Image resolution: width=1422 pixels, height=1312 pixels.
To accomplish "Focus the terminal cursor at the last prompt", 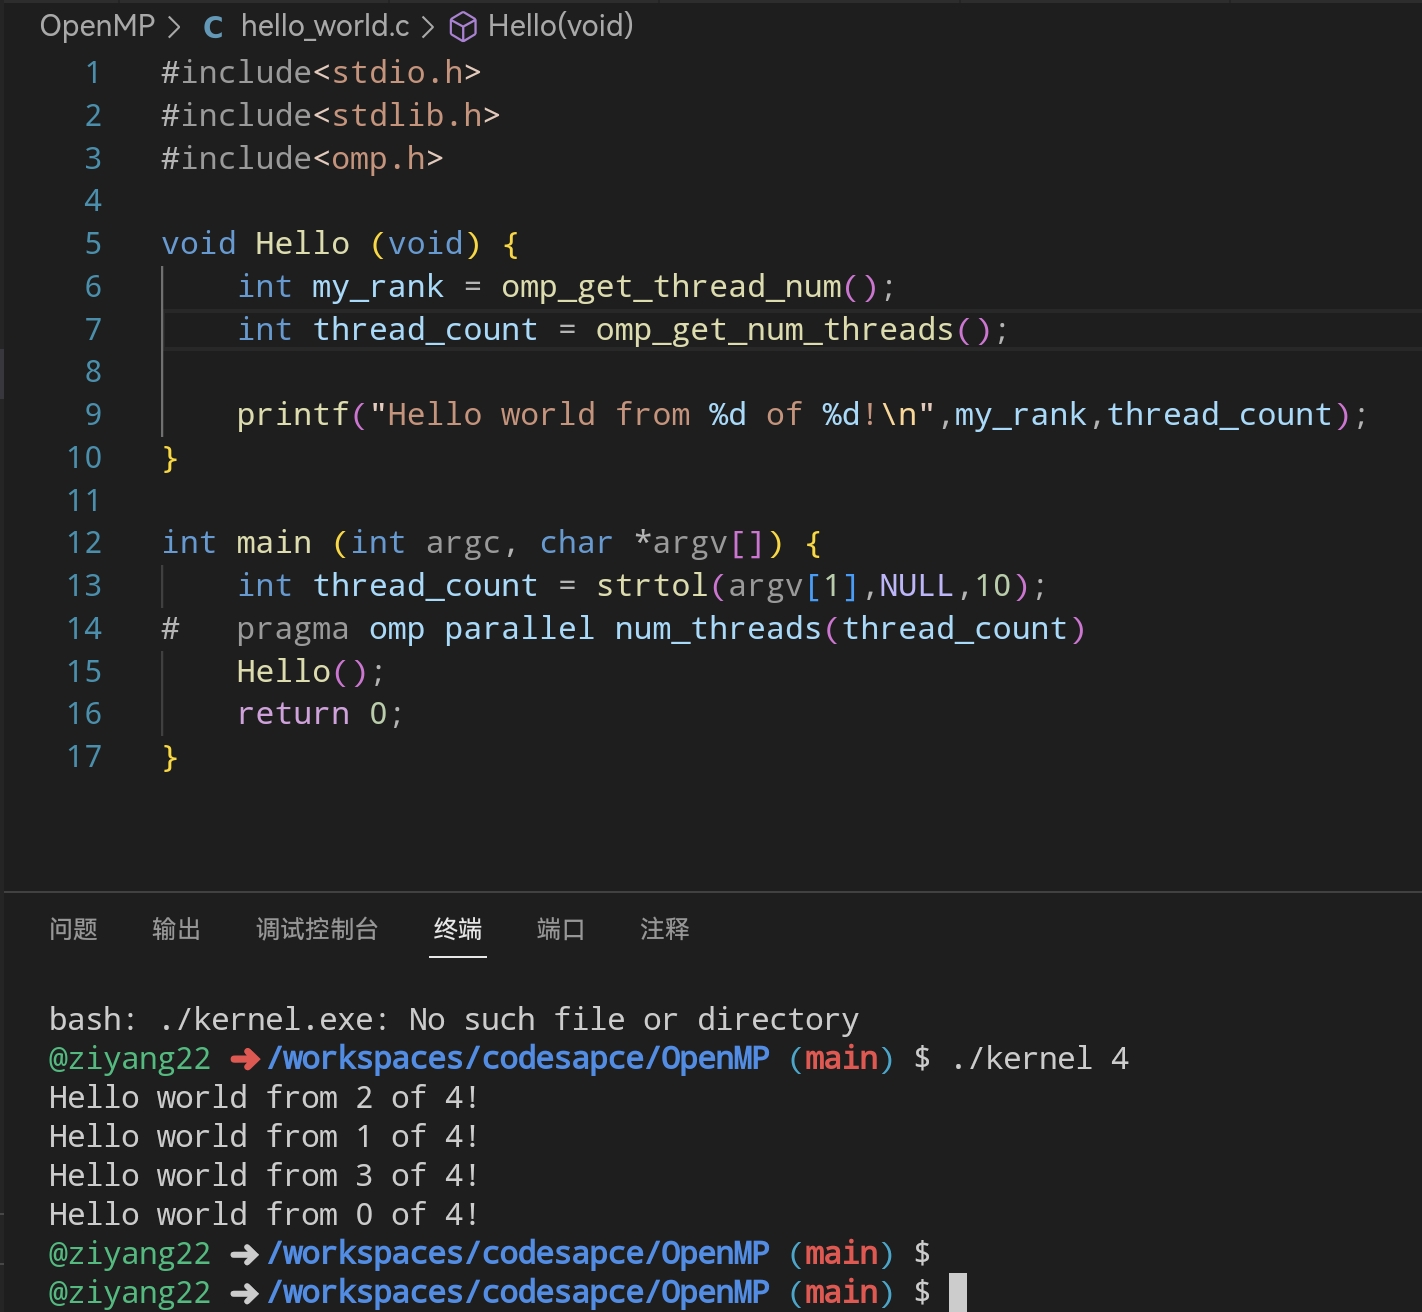I will point(958,1292).
